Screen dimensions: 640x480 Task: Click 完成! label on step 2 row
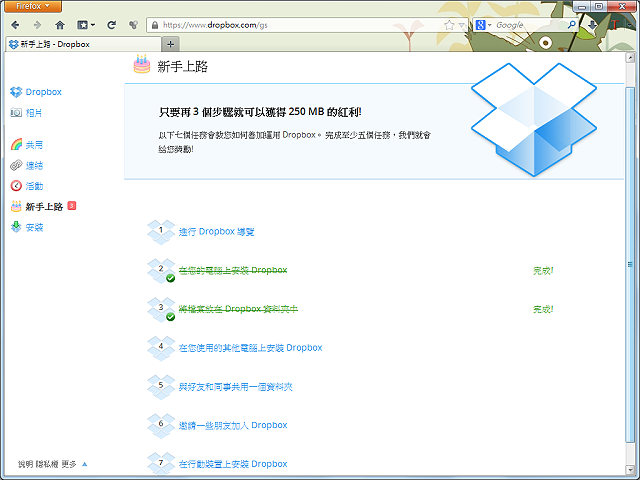click(543, 271)
